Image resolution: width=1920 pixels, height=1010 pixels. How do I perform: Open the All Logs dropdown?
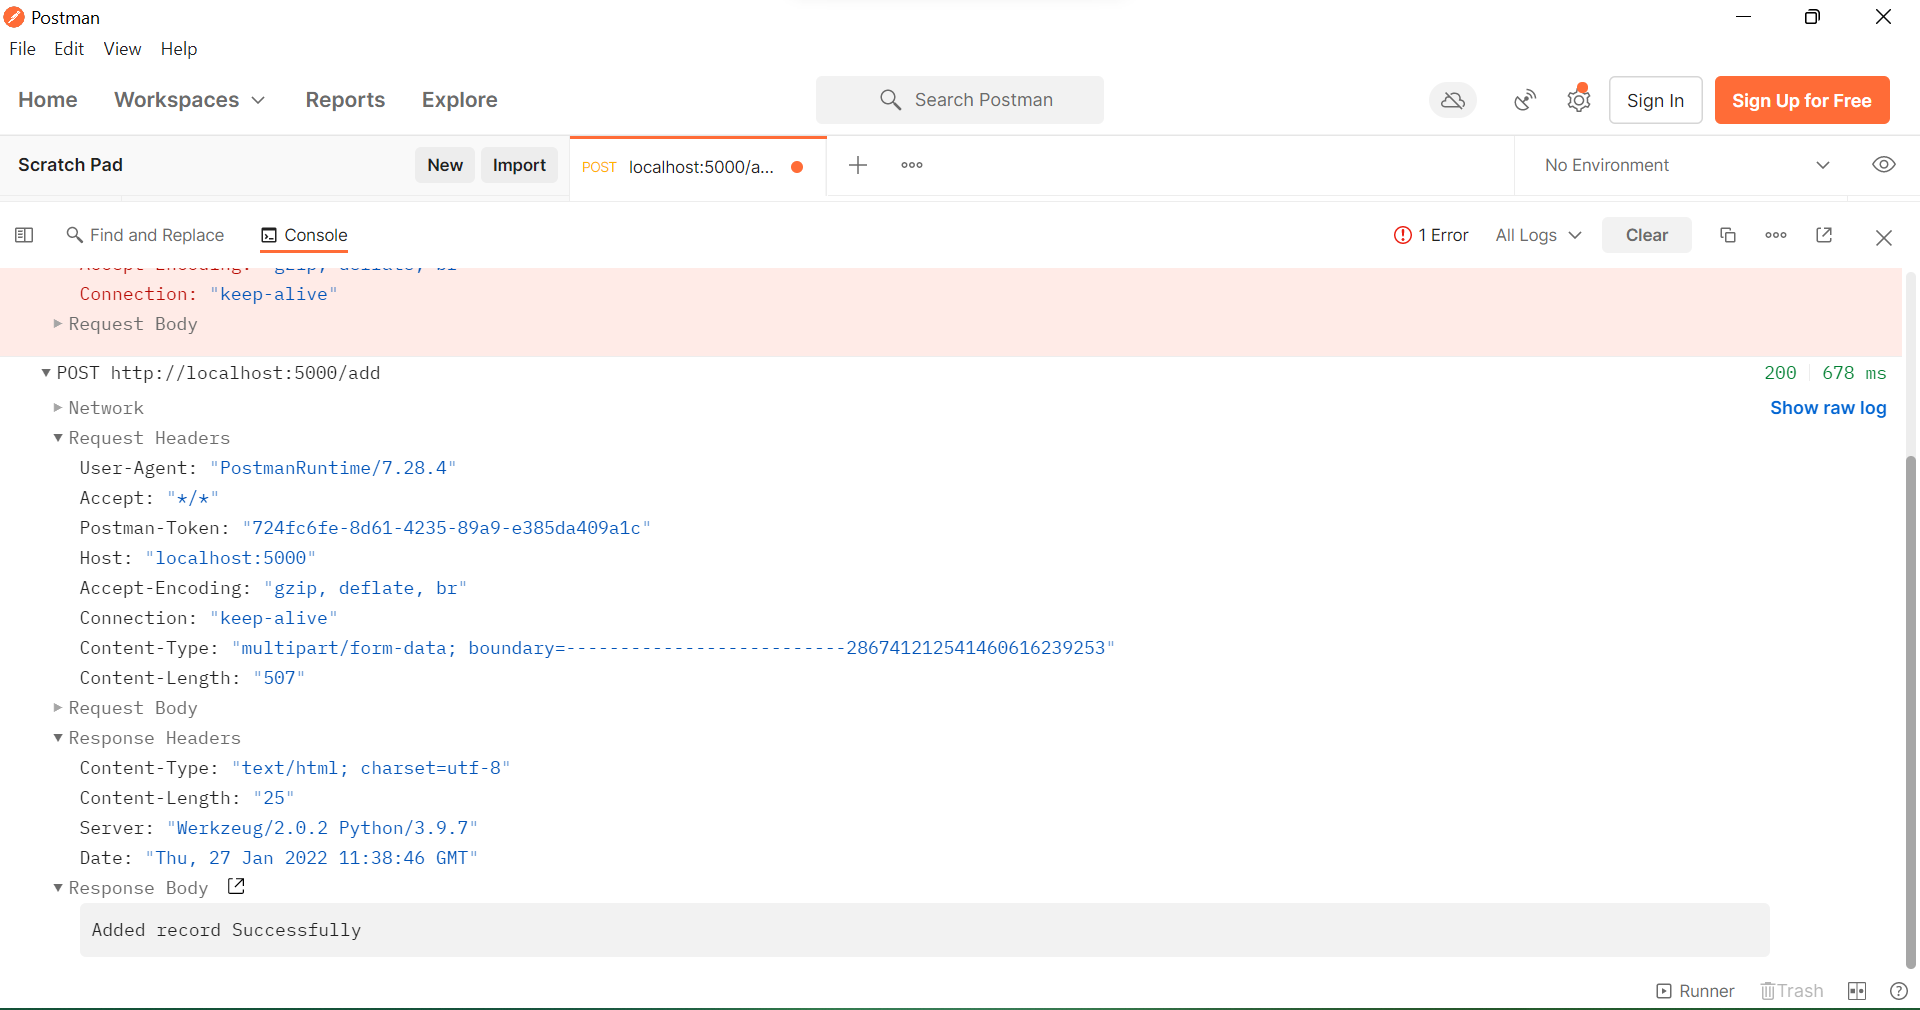click(x=1537, y=235)
